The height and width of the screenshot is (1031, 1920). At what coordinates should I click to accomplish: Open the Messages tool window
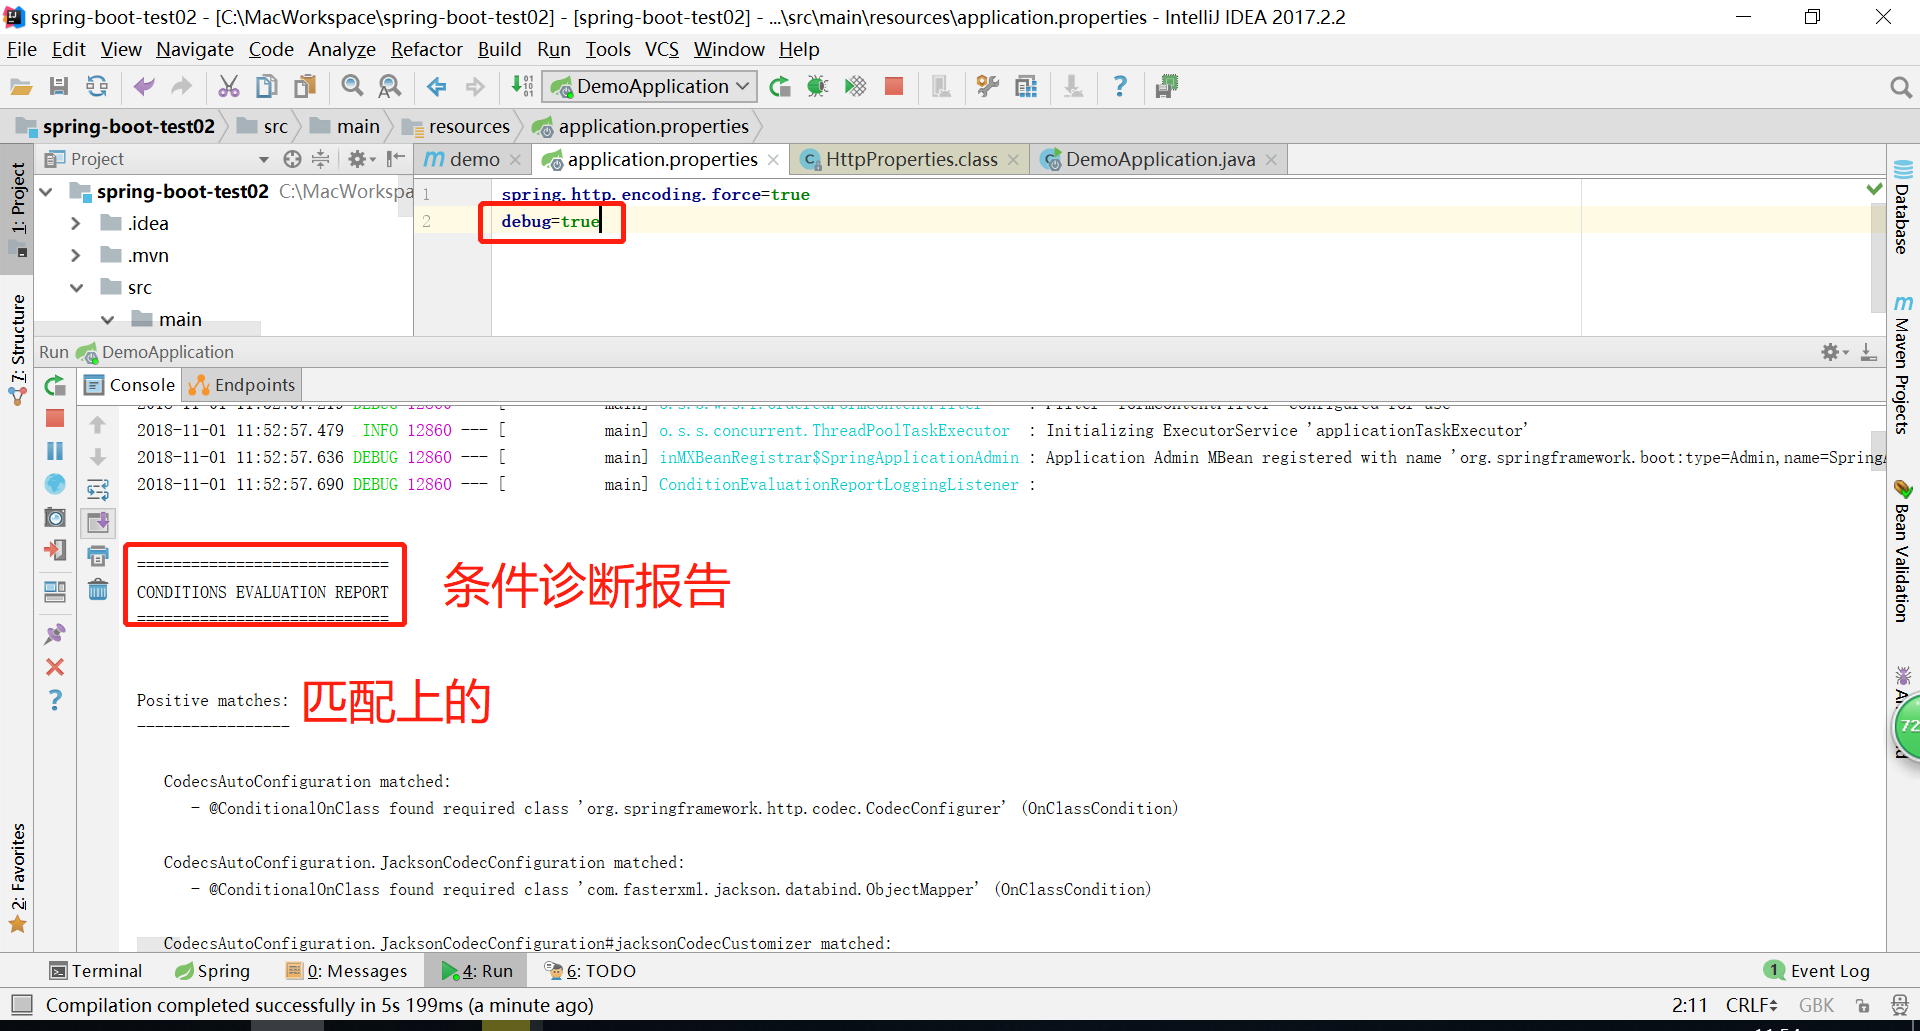pos(347,971)
